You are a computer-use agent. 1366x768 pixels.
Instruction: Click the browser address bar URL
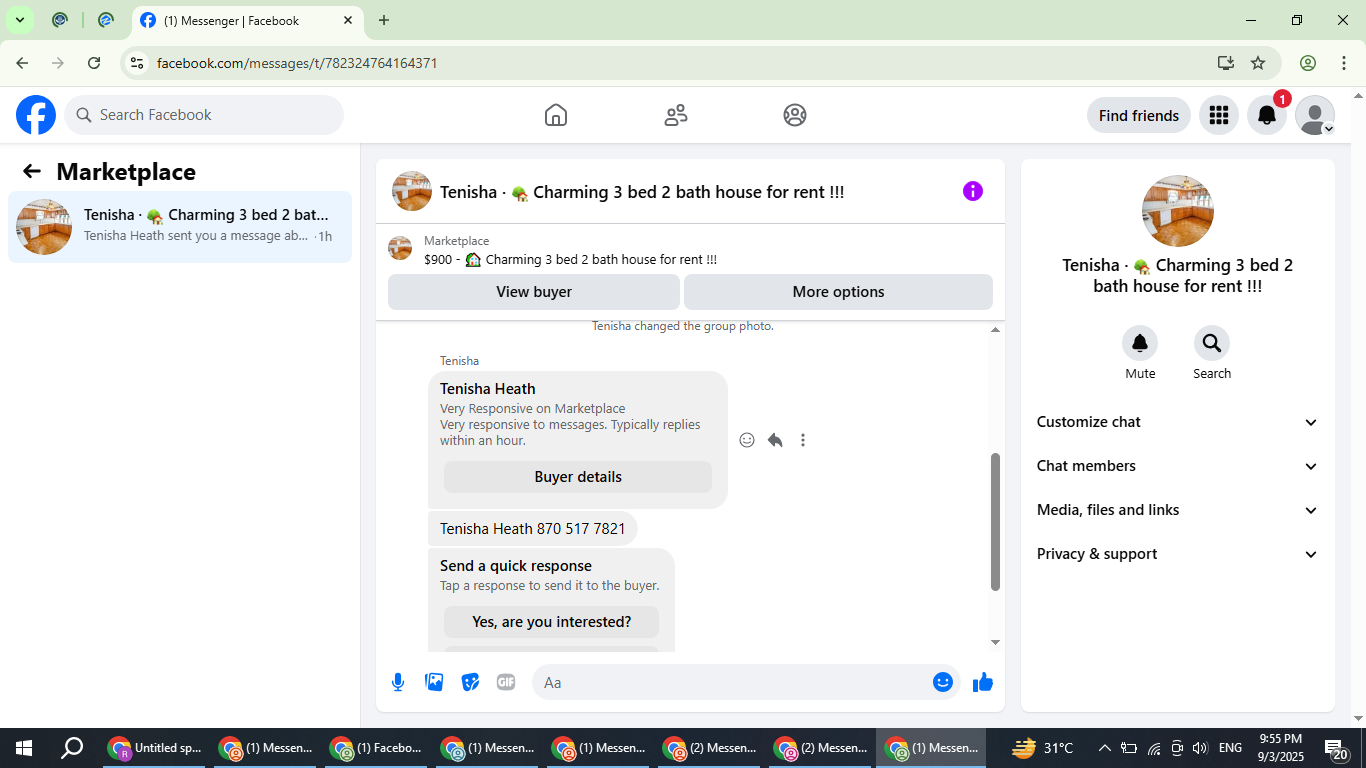click(x=297, y=63)
